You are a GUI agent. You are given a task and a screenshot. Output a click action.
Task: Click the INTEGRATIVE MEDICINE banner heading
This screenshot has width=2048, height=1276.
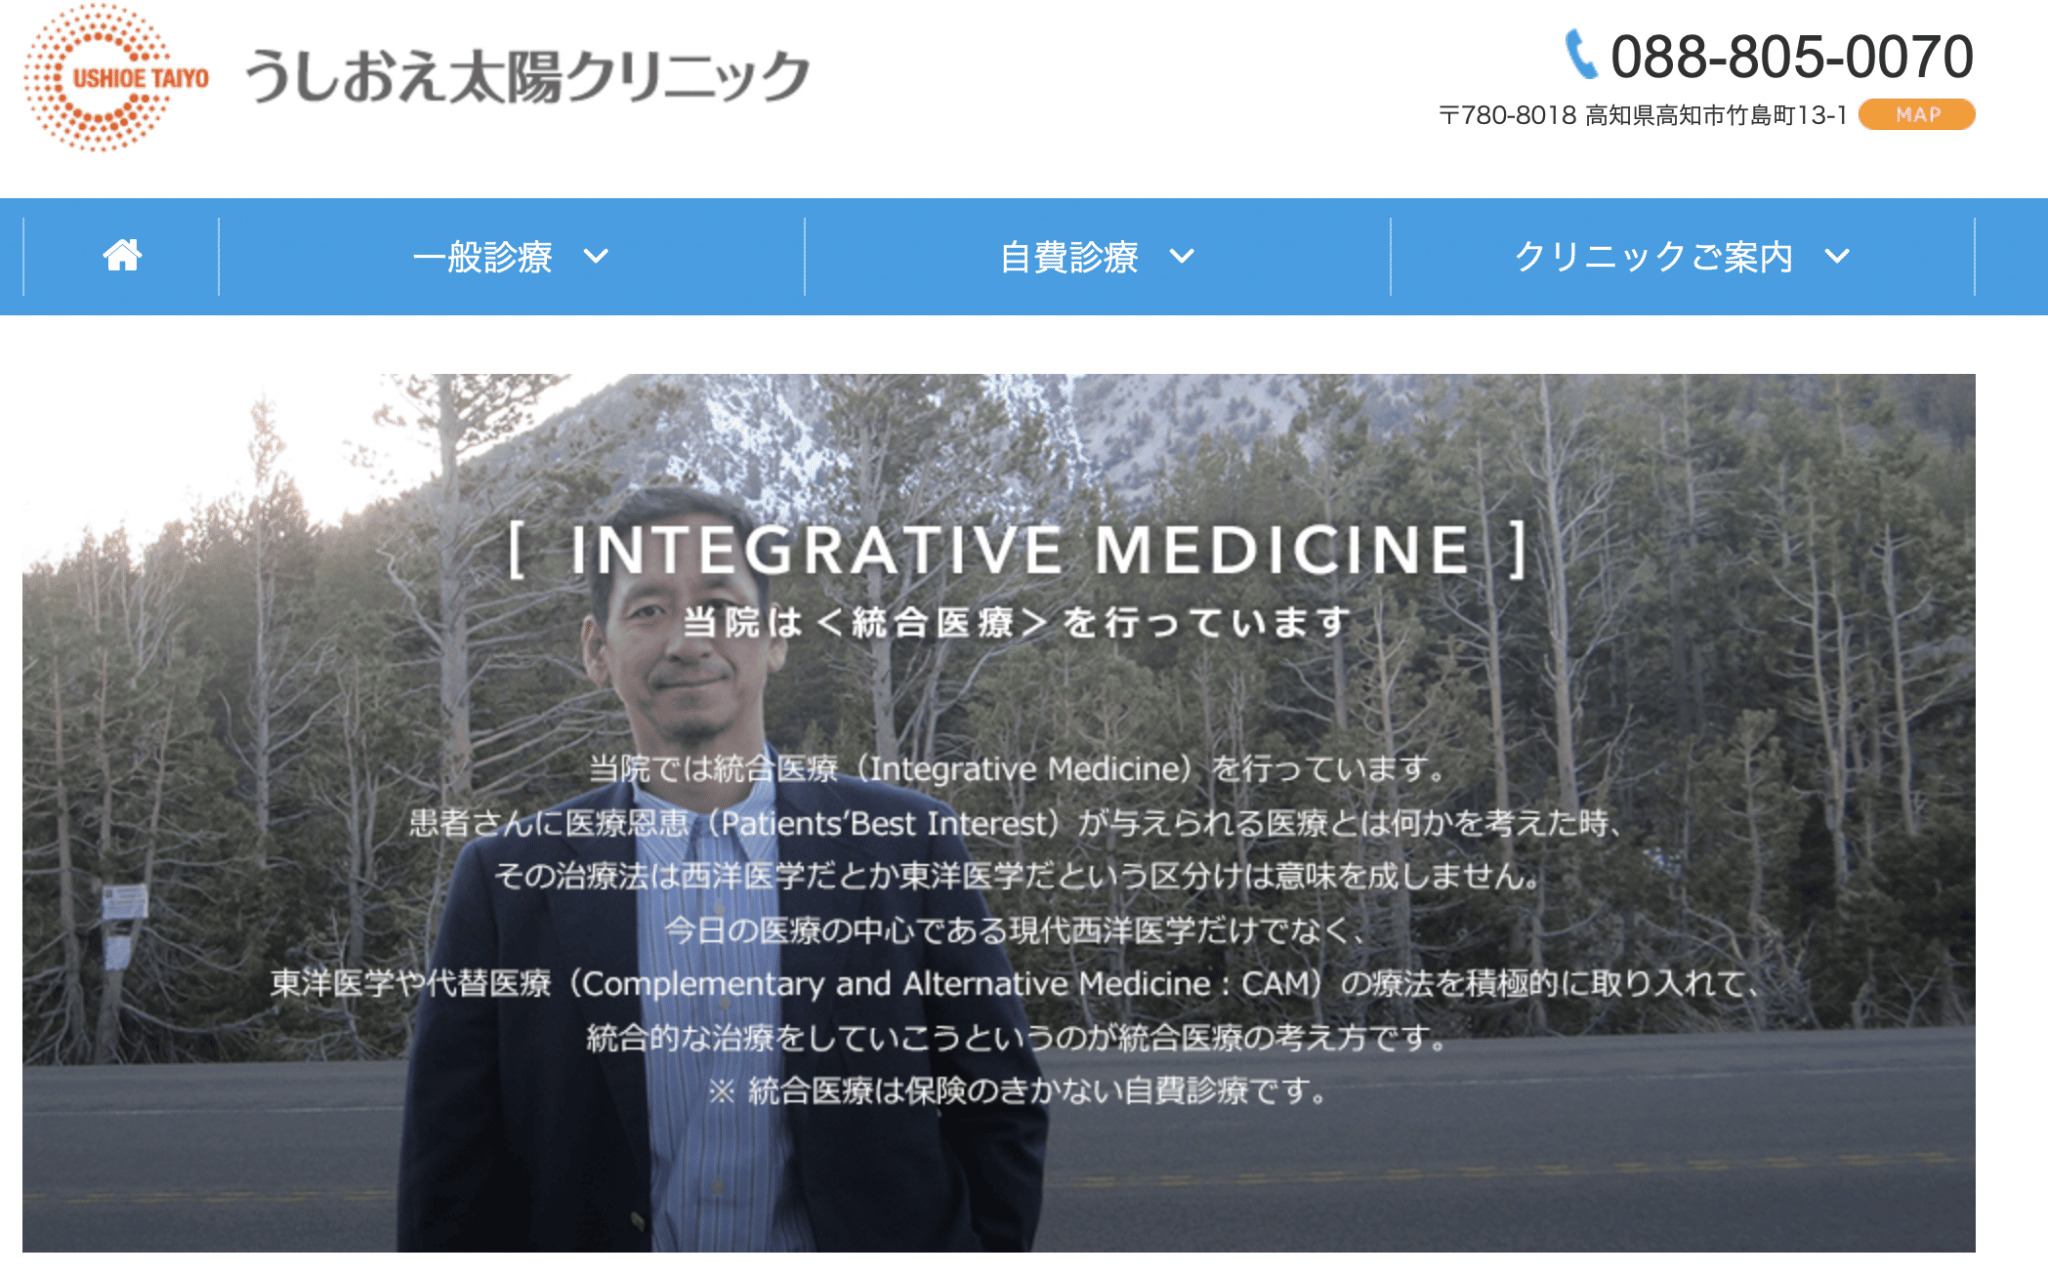click(1018, 549)
